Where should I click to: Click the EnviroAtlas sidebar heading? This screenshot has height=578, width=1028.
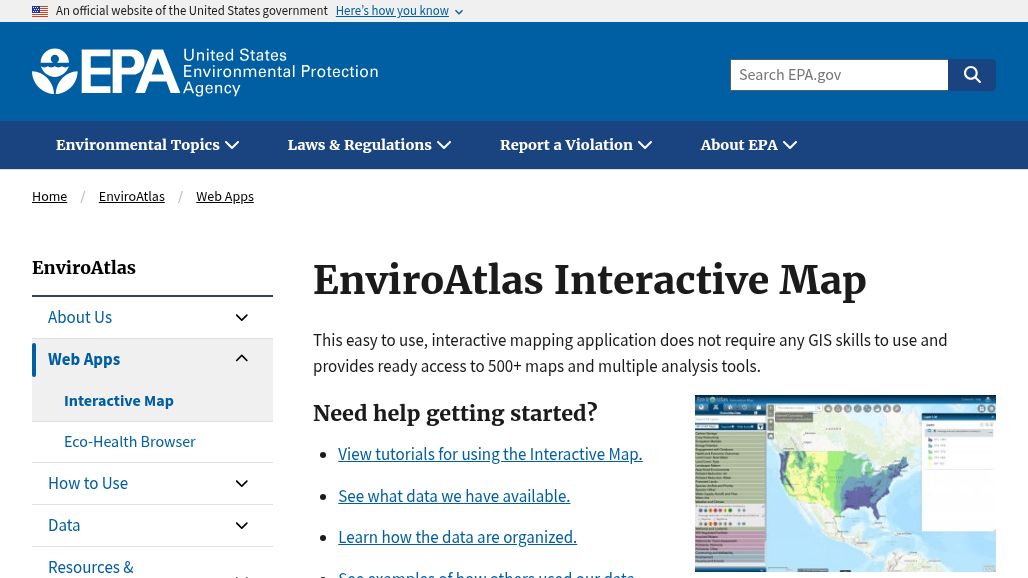84,267
